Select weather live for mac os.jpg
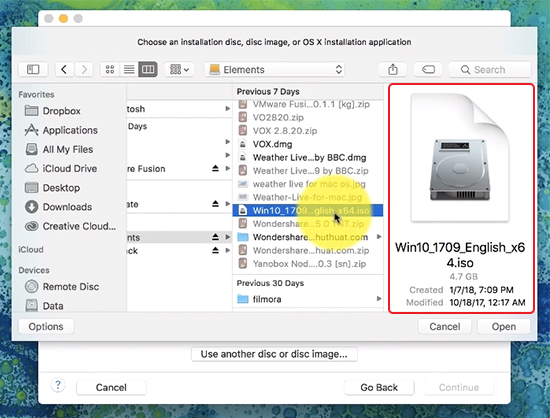 point(308,184)
